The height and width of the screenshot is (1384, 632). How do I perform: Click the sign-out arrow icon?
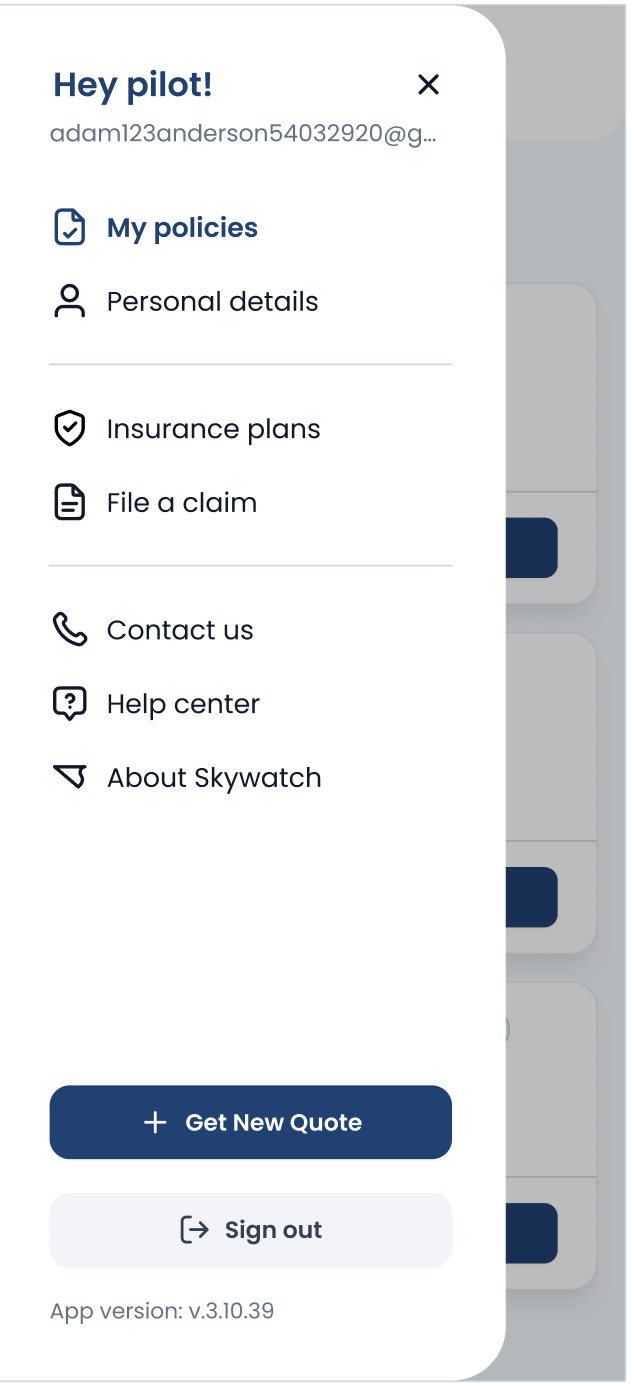pyautogui.click(x=194, y=1230)
